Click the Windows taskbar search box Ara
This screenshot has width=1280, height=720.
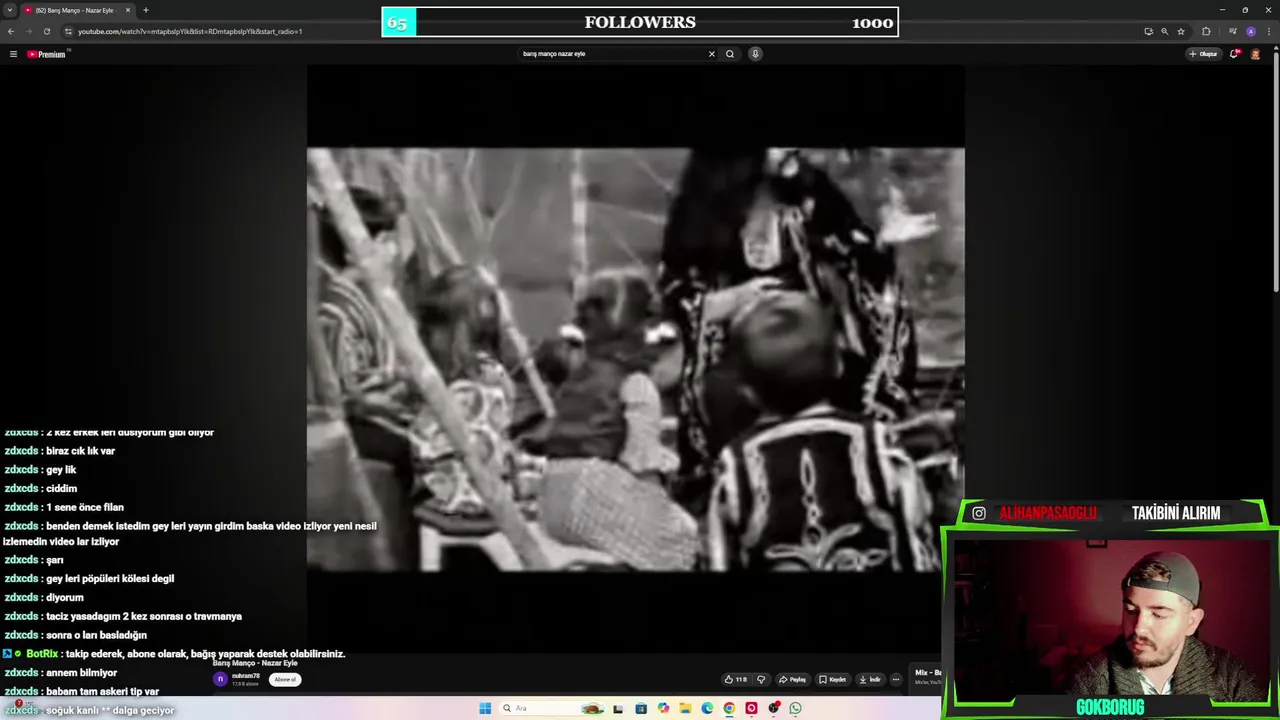(550, 708)
